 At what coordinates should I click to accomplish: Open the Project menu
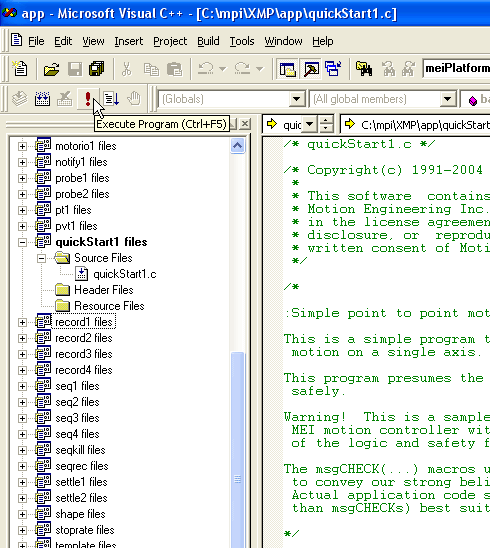[x=170, y=41]
